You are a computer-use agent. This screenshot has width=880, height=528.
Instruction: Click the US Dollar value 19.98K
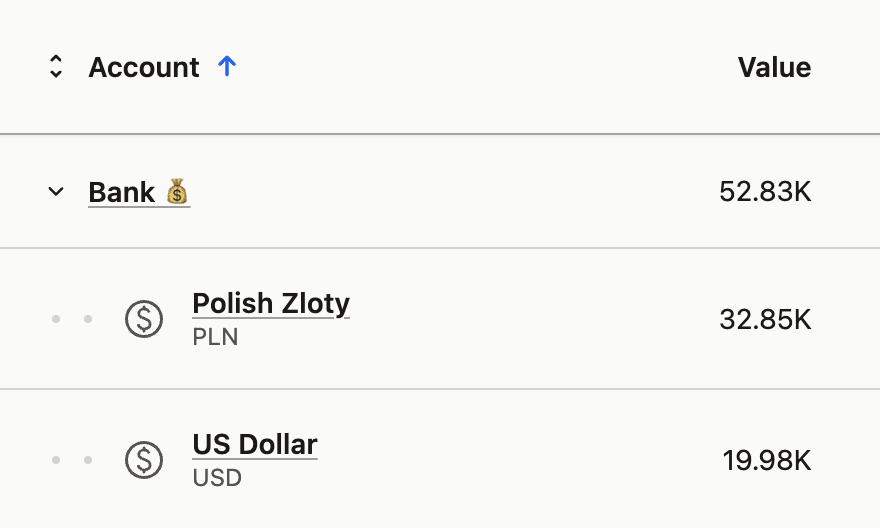coord(766,460)
